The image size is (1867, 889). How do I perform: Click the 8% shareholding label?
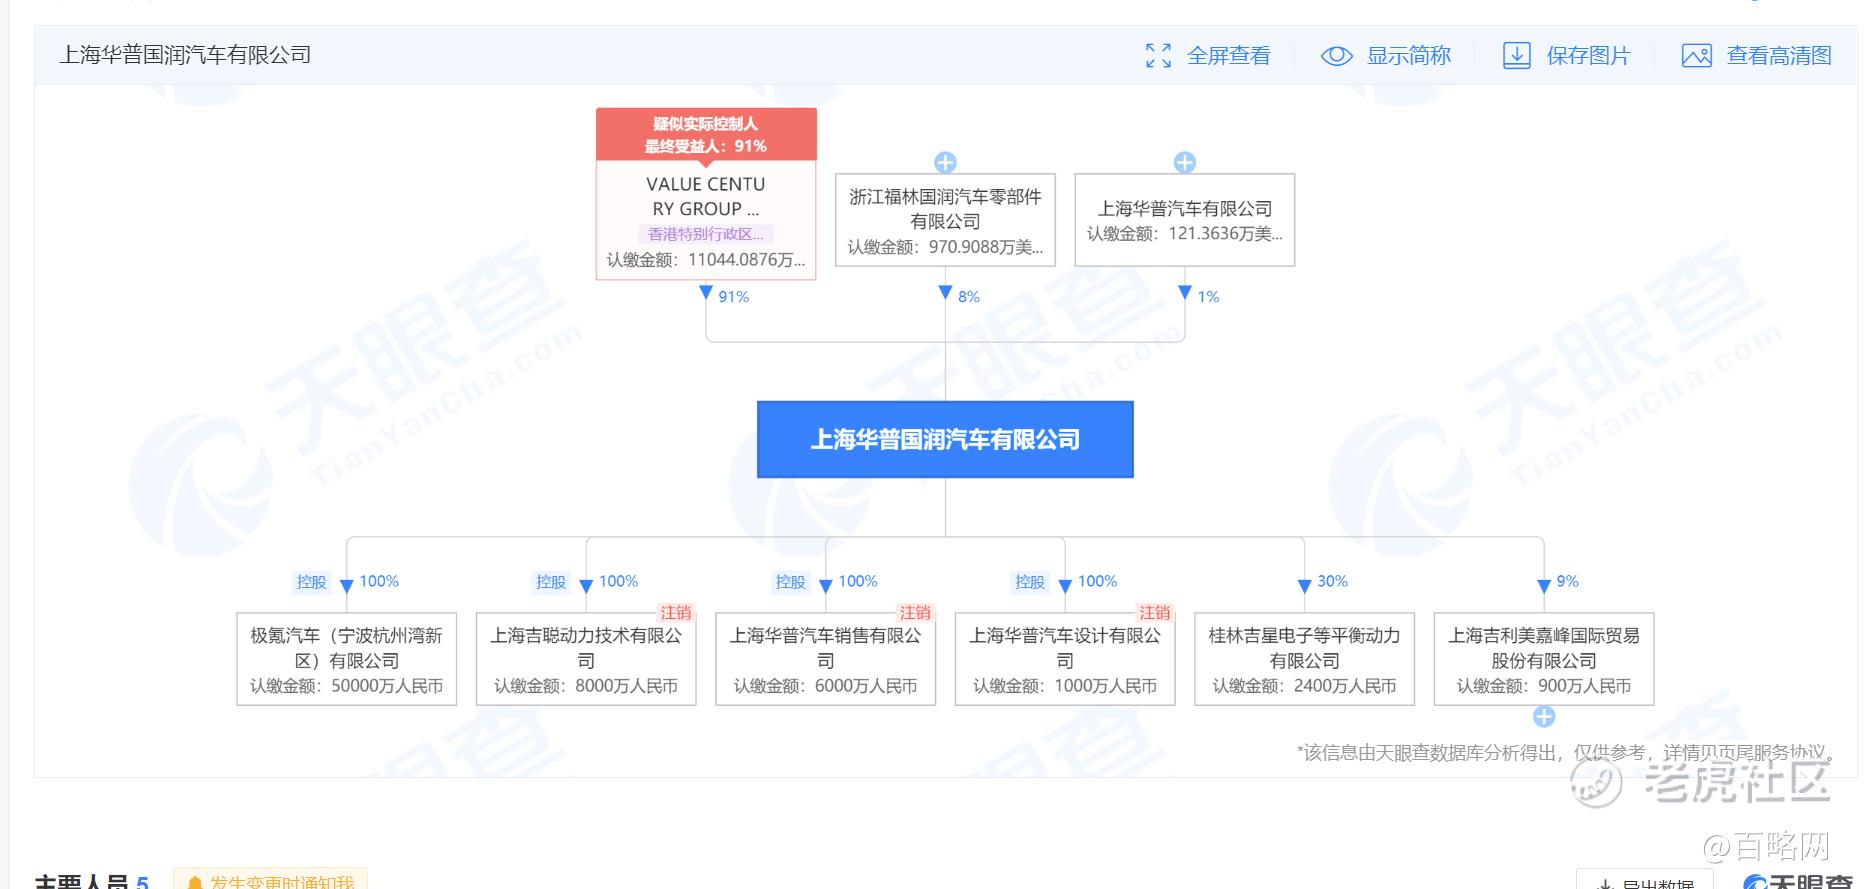click(x=968, y=297)
